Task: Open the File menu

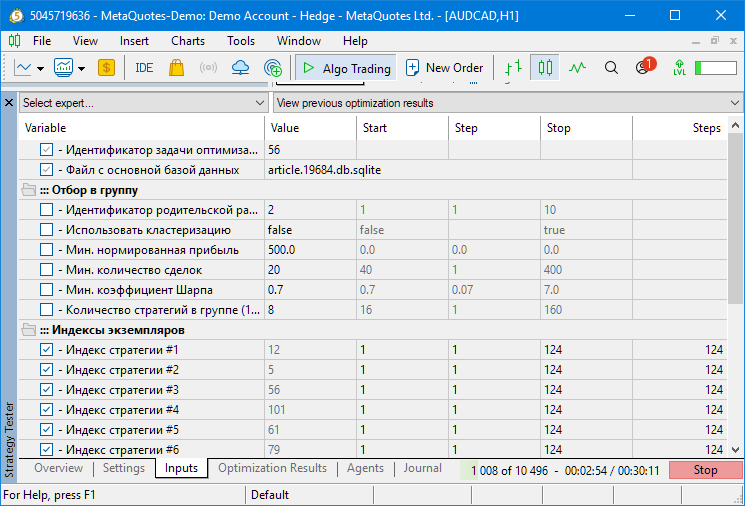Action: point(42,41)
